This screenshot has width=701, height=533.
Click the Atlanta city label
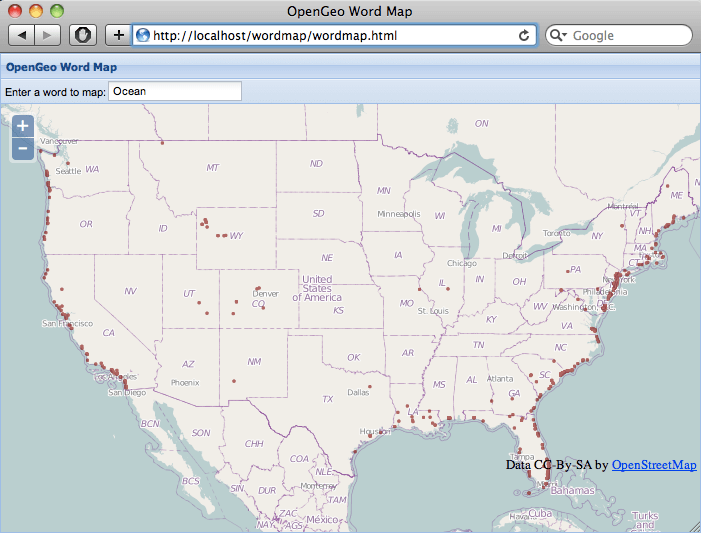(500, 379)
